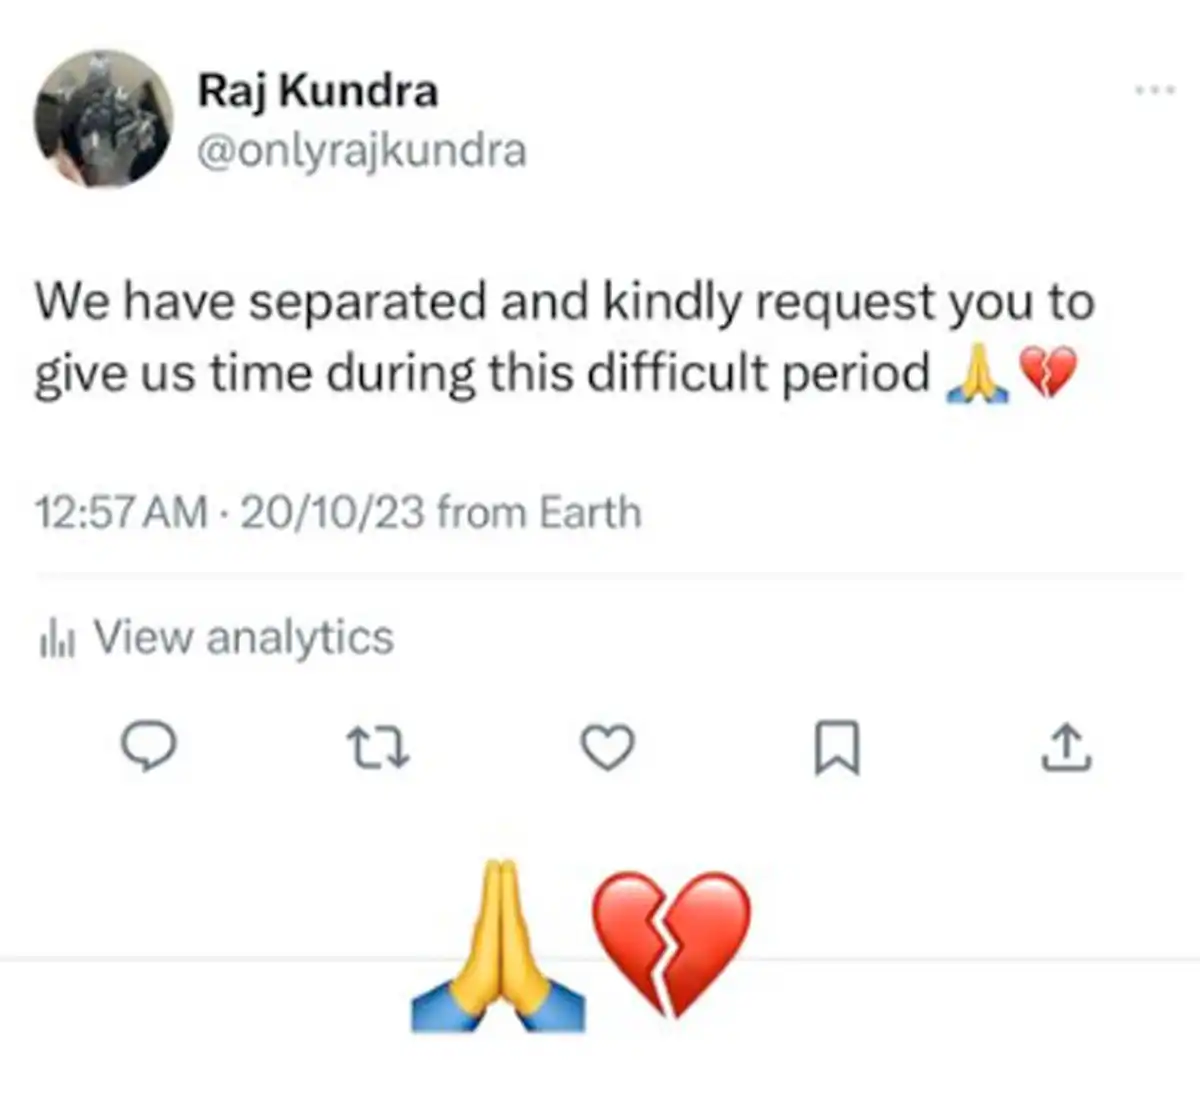
Task: Open the @onlyrajkundra handle
Action: [x=361, y=151]
